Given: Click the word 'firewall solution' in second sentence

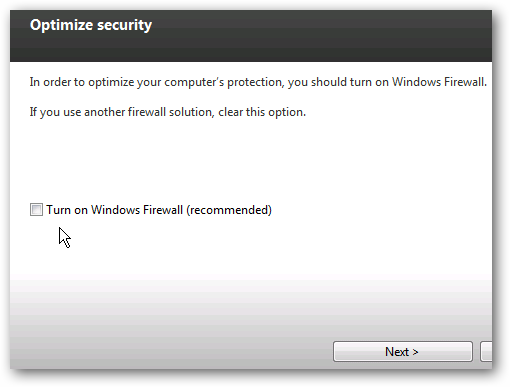Looking at the screenshot, I should click(x=171, y=112).
